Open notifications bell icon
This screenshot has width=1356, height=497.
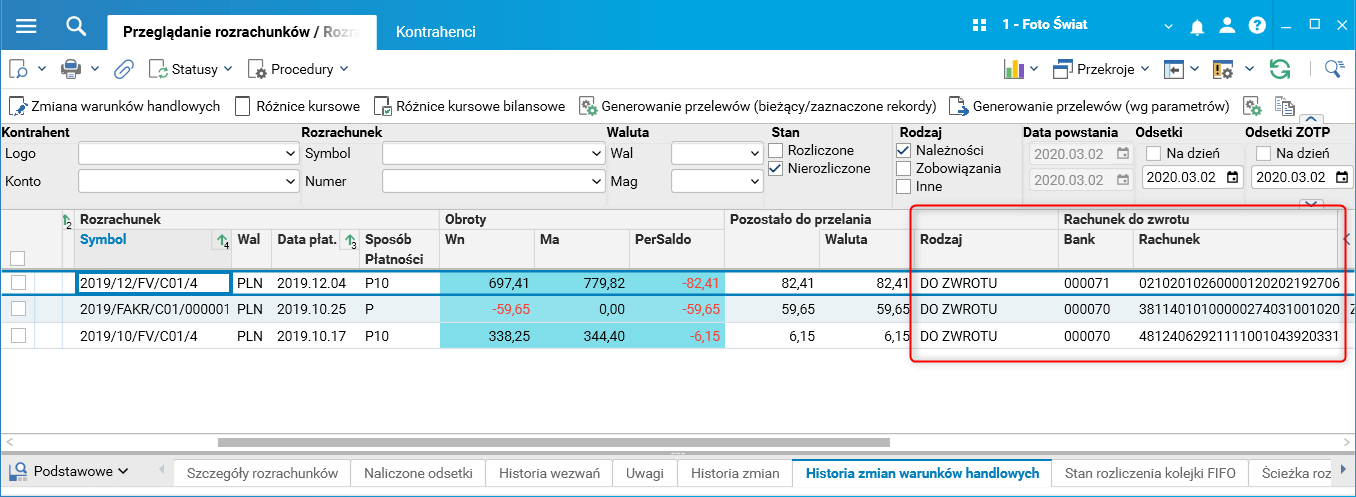click(1197, 27)
